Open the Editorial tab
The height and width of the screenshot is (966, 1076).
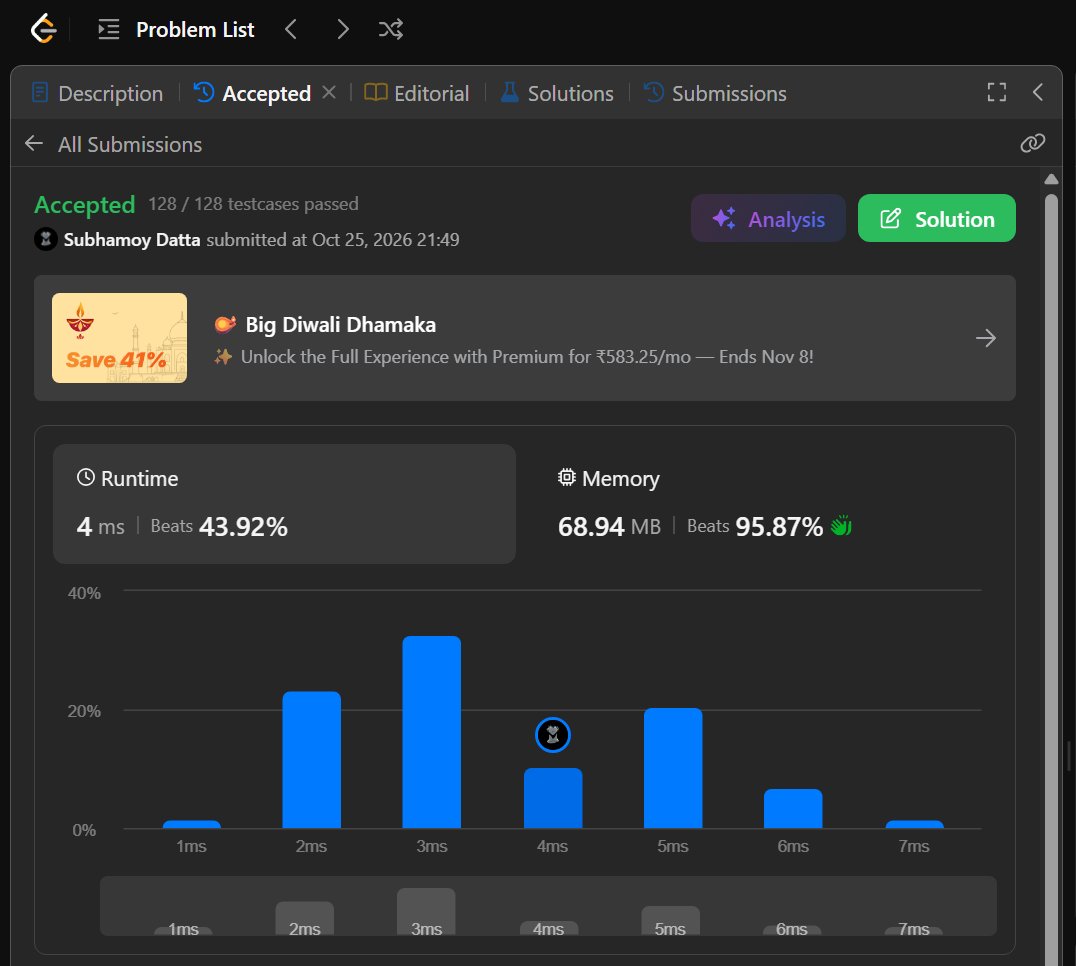417,93
